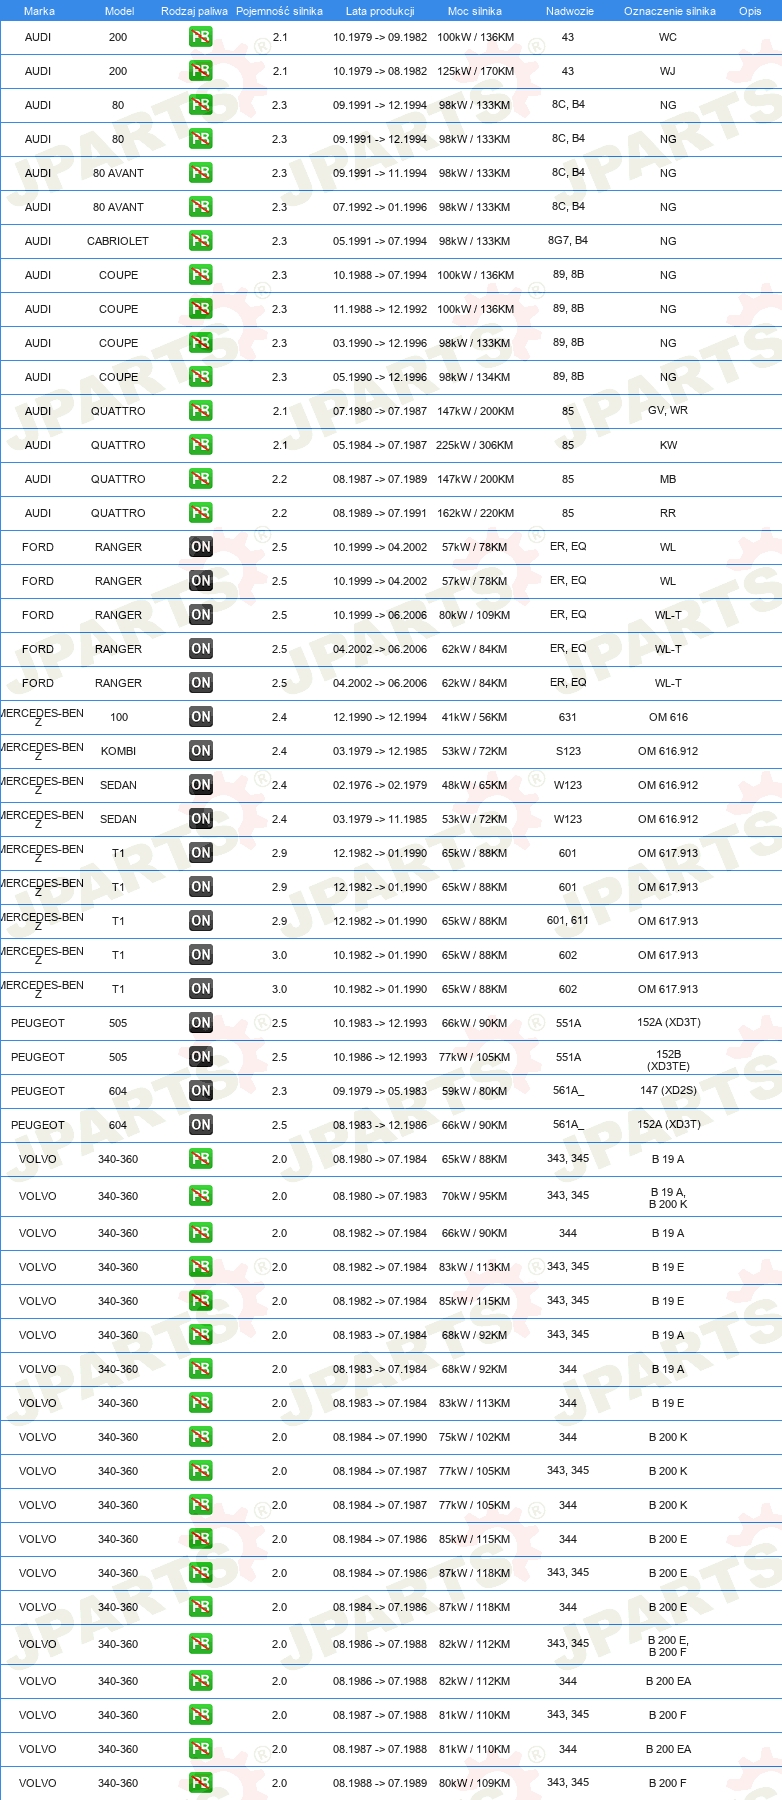Click the Lata produkcji column header

click(380, 11)
